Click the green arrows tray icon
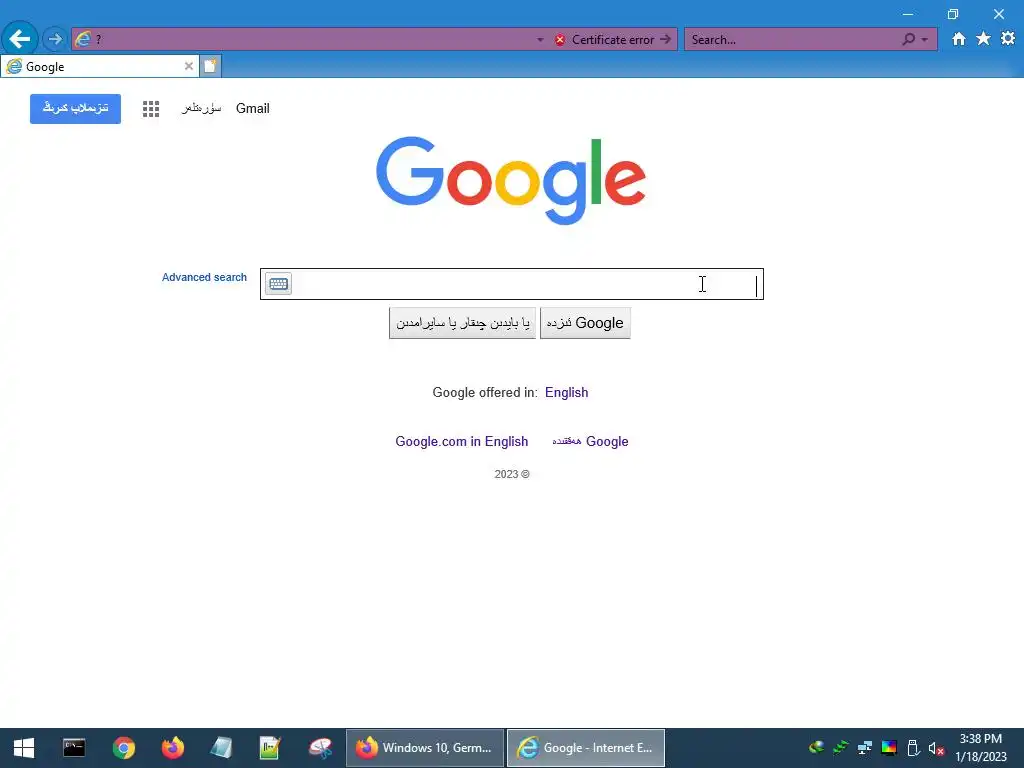The image size is (1024, 768). pos(840,748)
